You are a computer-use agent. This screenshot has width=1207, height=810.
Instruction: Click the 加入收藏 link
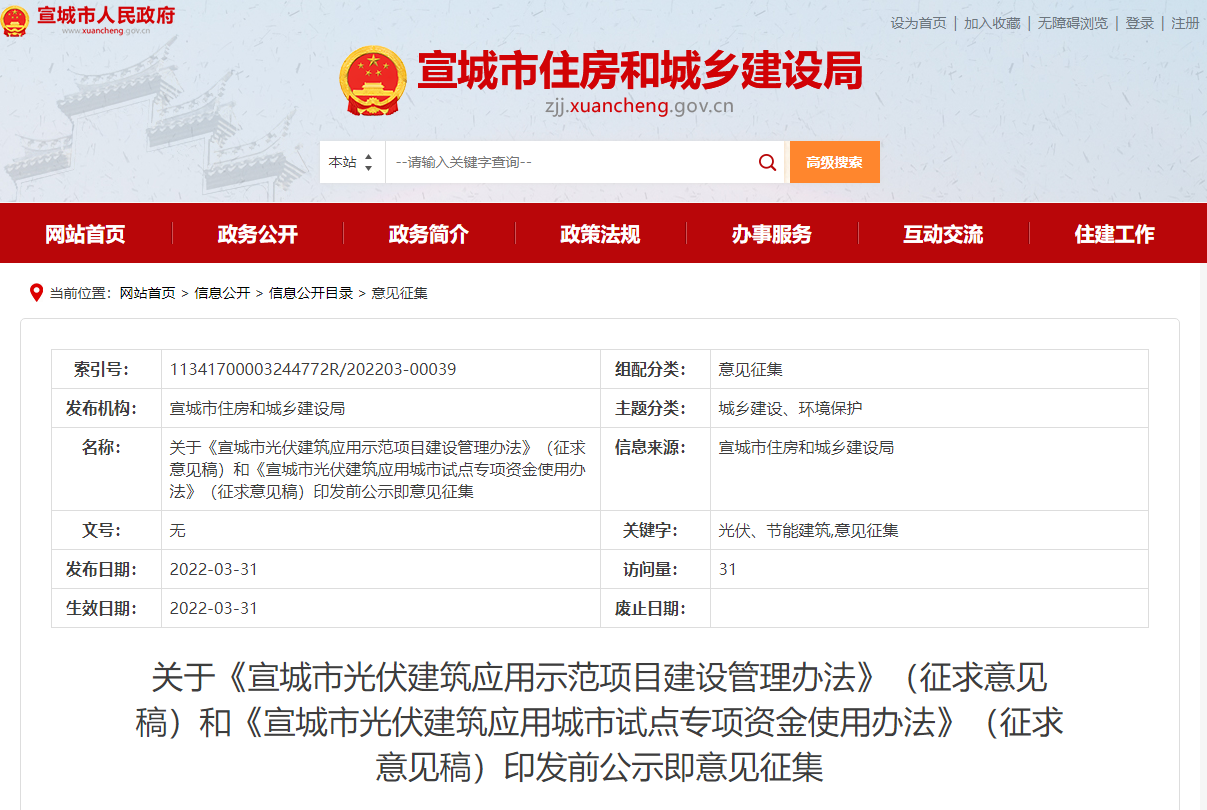(x=992, y=23)
